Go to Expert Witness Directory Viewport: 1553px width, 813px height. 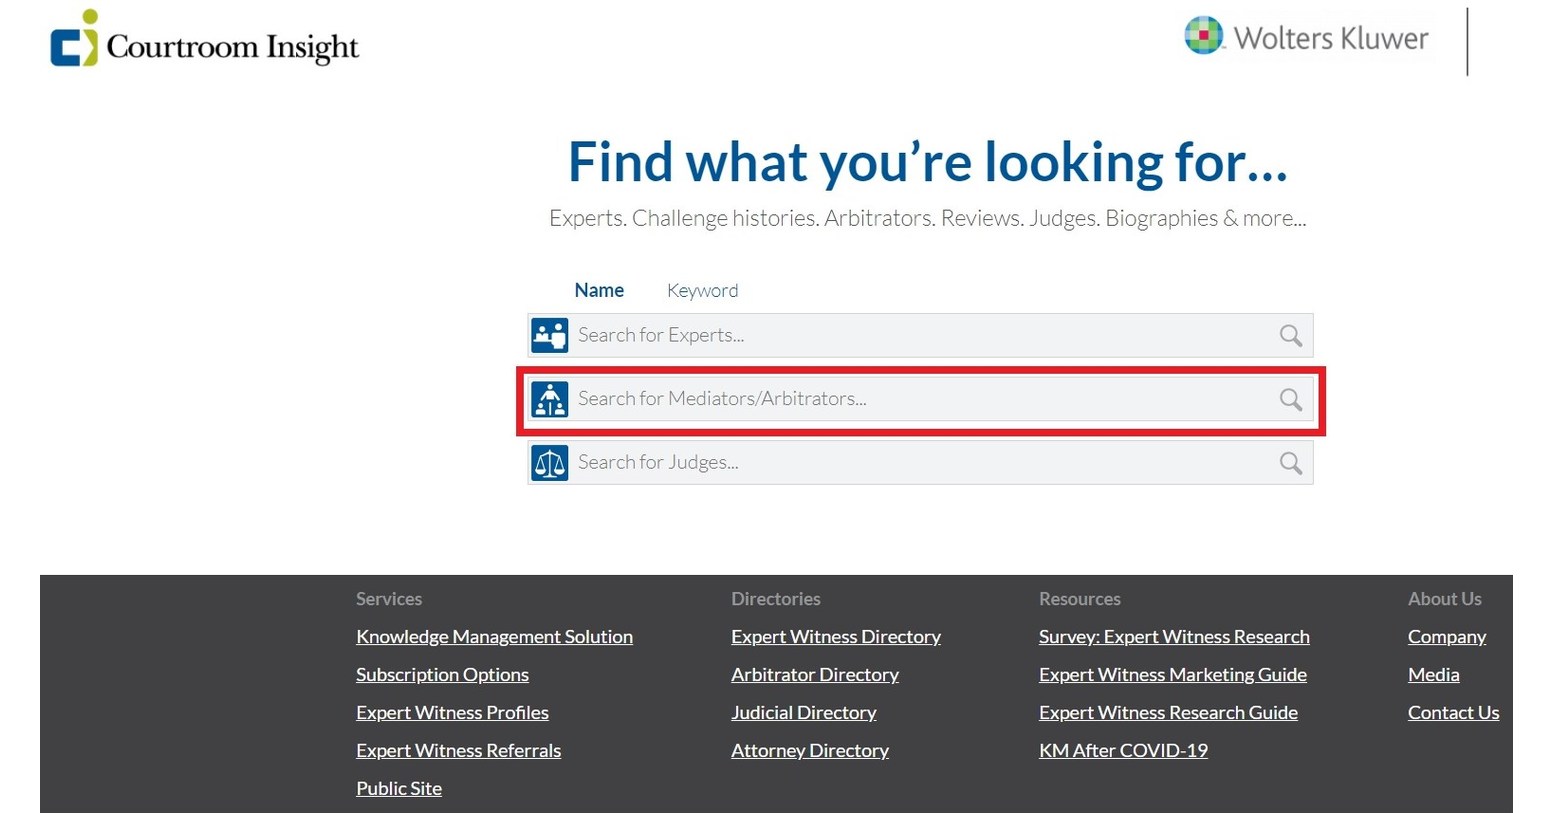tap(835, 637)
